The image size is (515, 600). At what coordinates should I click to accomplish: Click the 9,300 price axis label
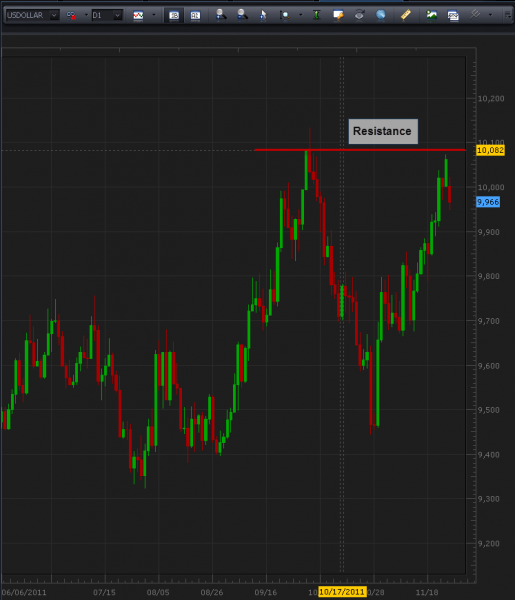489,499
